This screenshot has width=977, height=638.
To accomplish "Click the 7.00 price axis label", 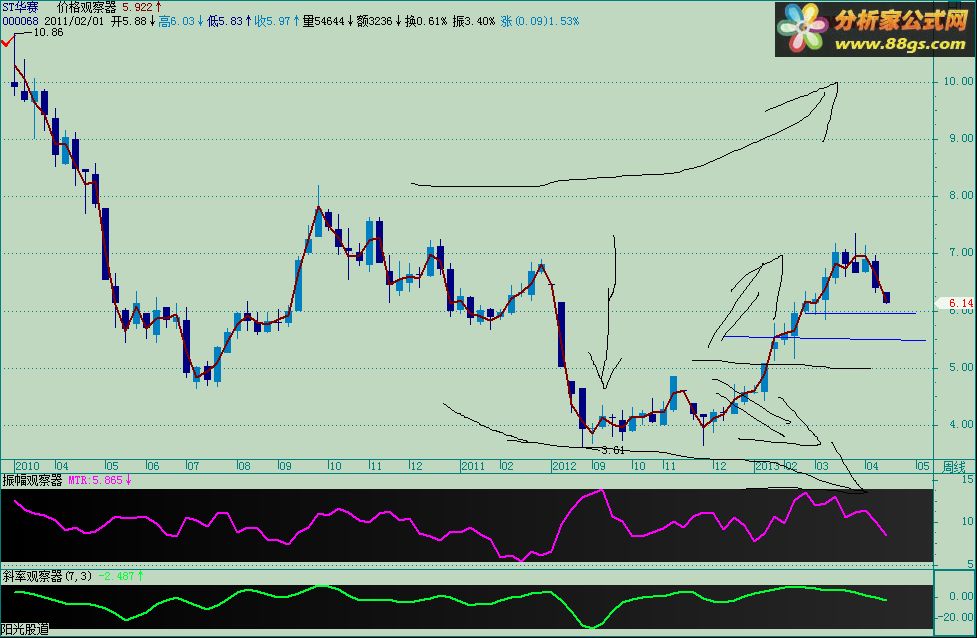I will [961, 252].
